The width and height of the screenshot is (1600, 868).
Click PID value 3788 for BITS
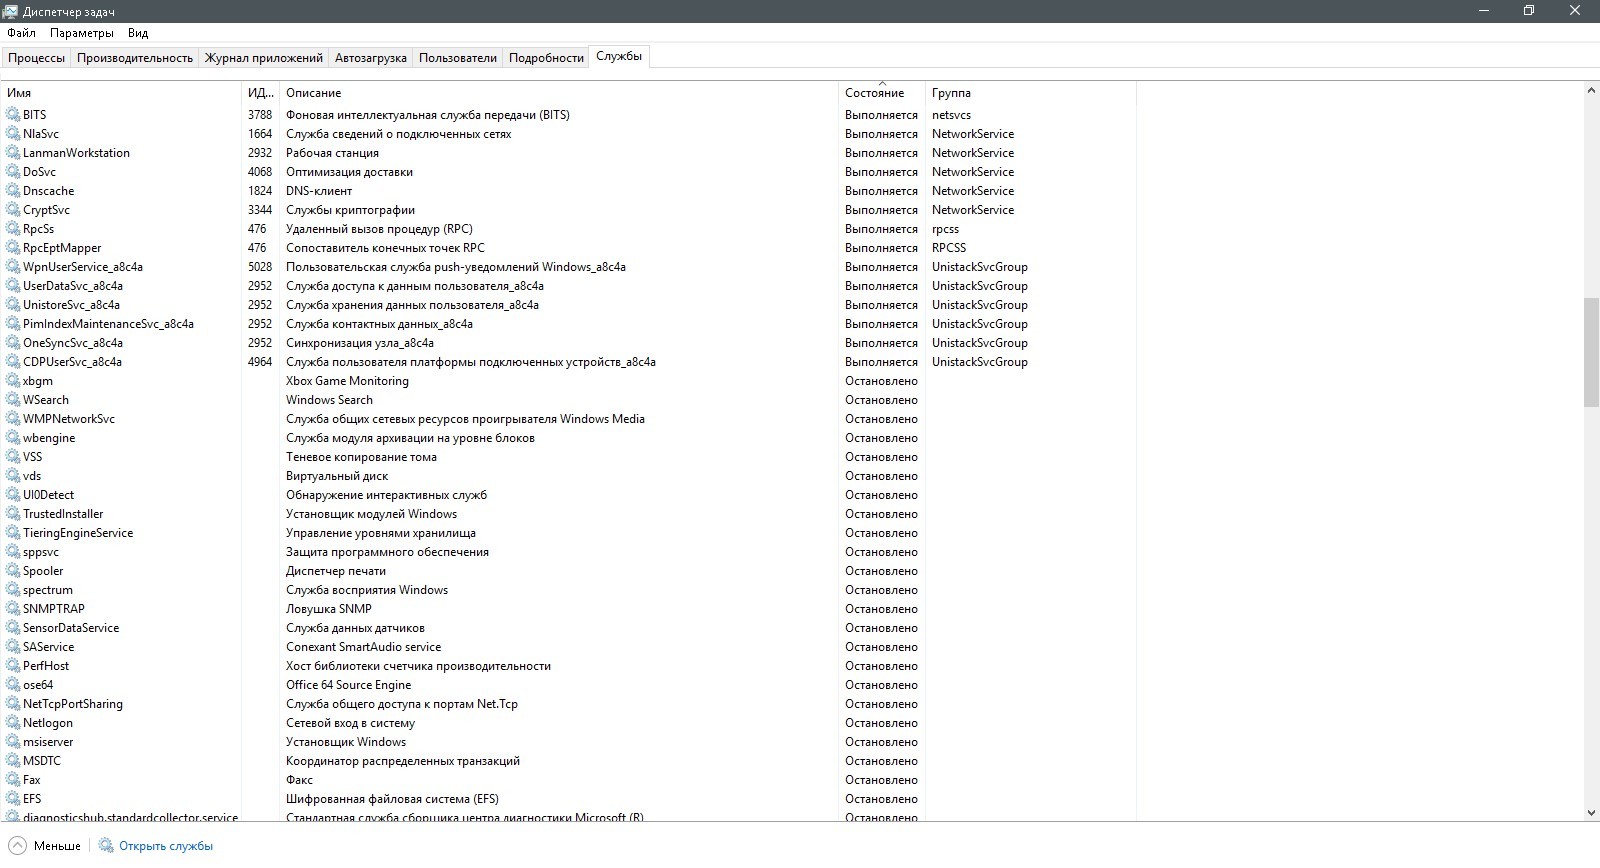(260, 115)
